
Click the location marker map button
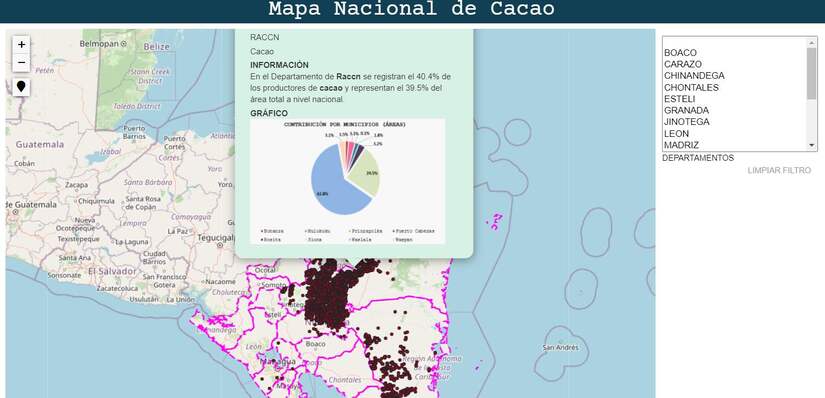(21, 87)
